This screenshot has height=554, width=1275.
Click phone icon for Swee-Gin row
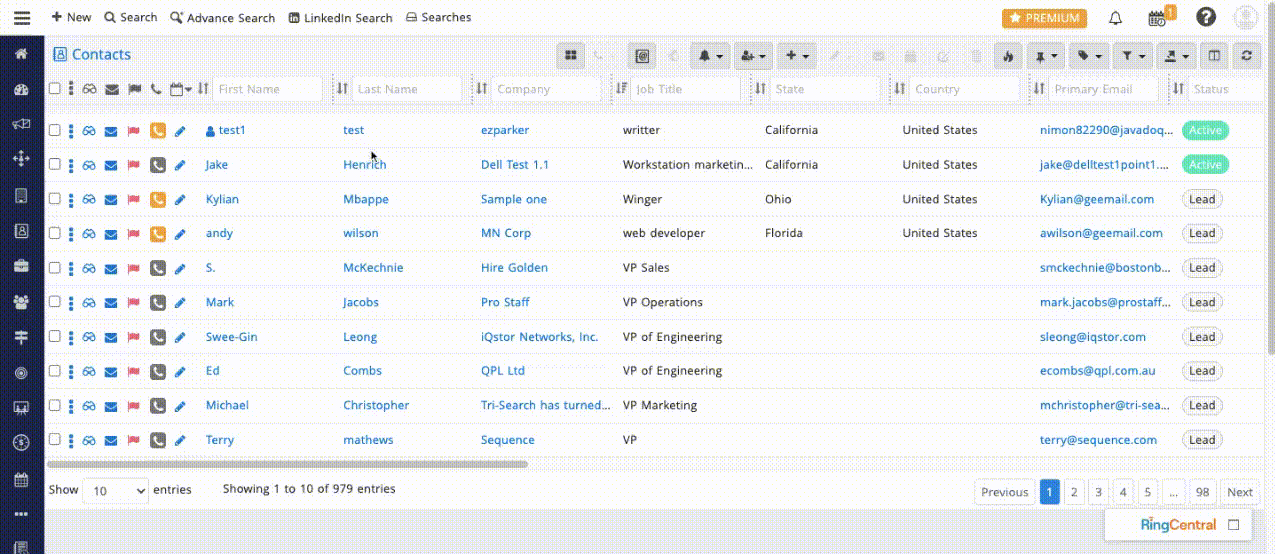pyautogui.click(x=157, y=337)
